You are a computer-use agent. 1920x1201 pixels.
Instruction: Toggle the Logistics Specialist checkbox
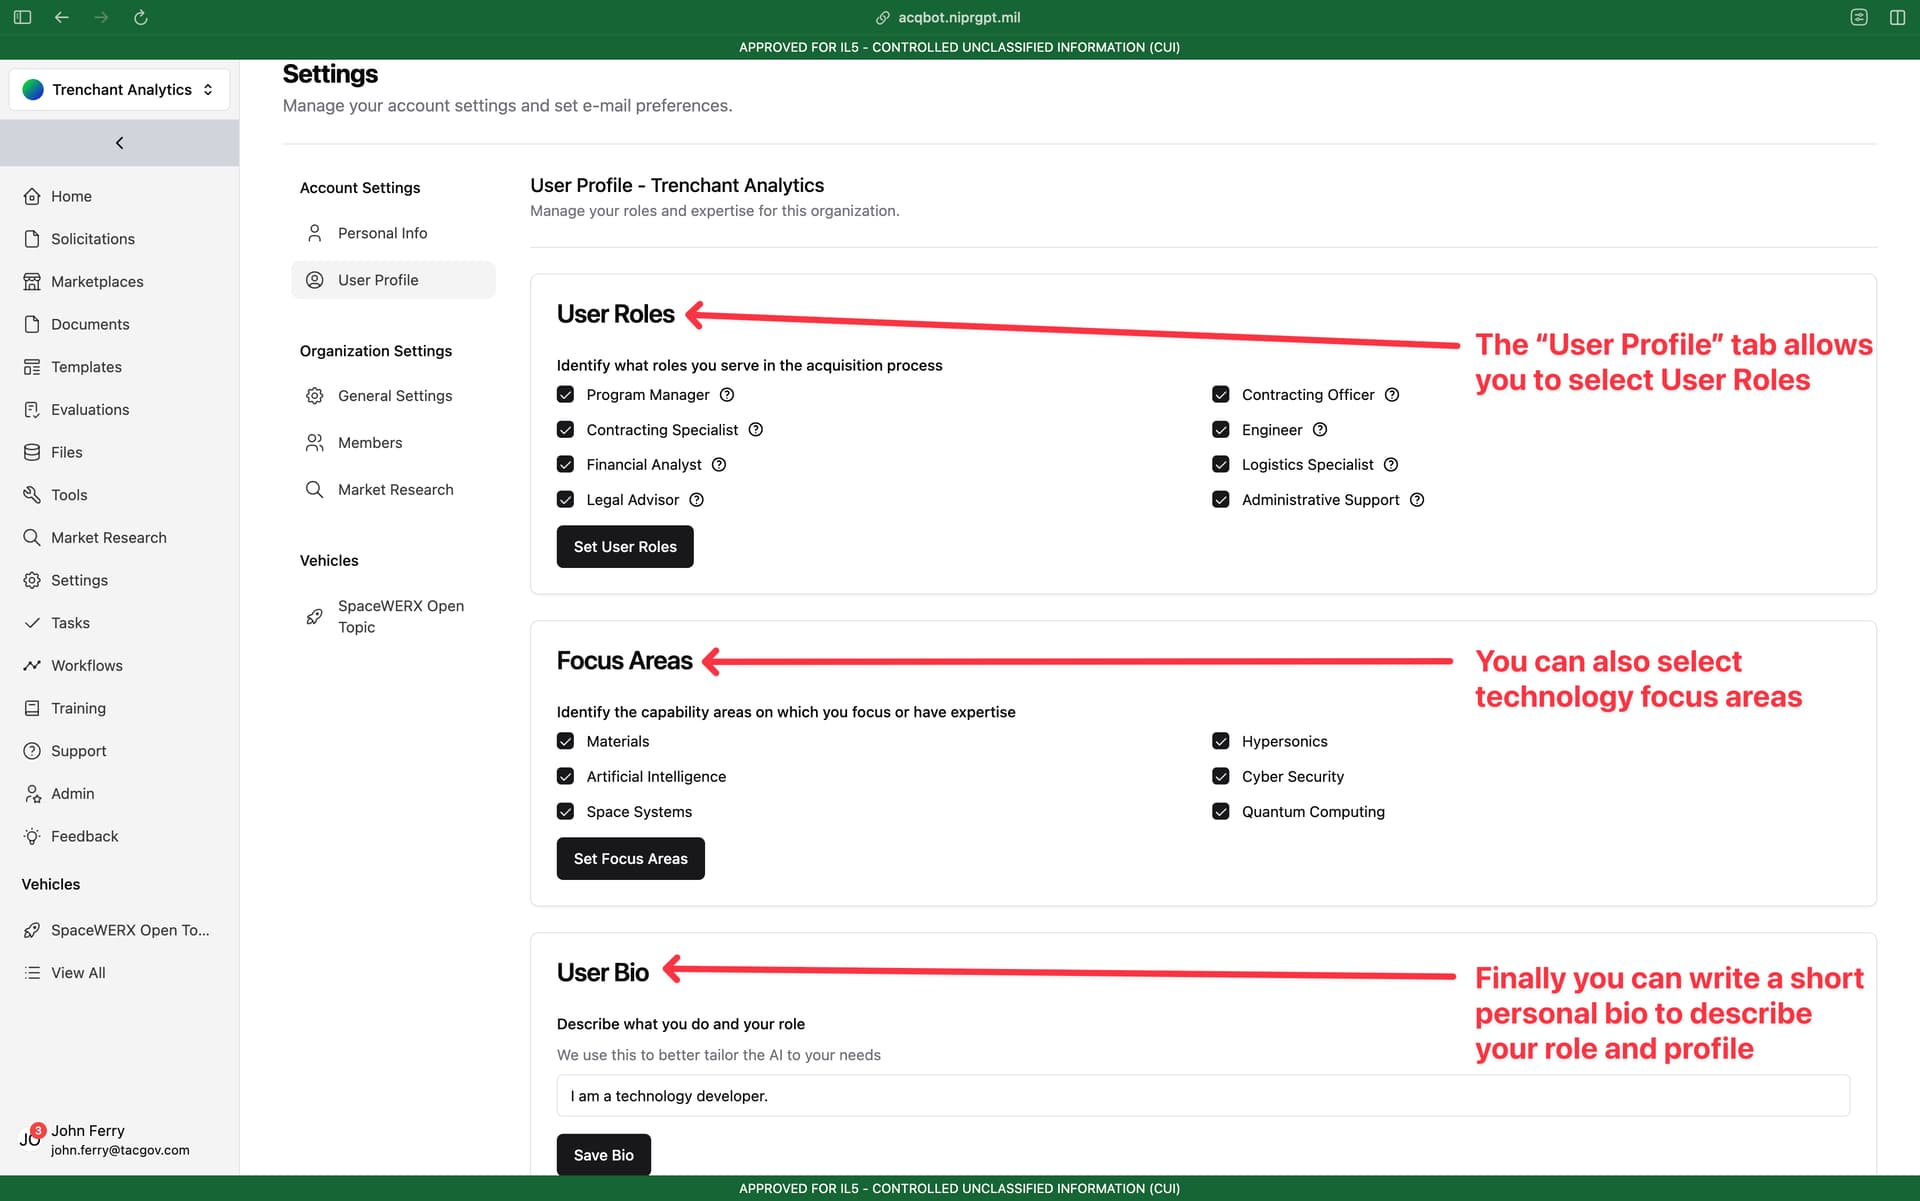point(1221,465)
